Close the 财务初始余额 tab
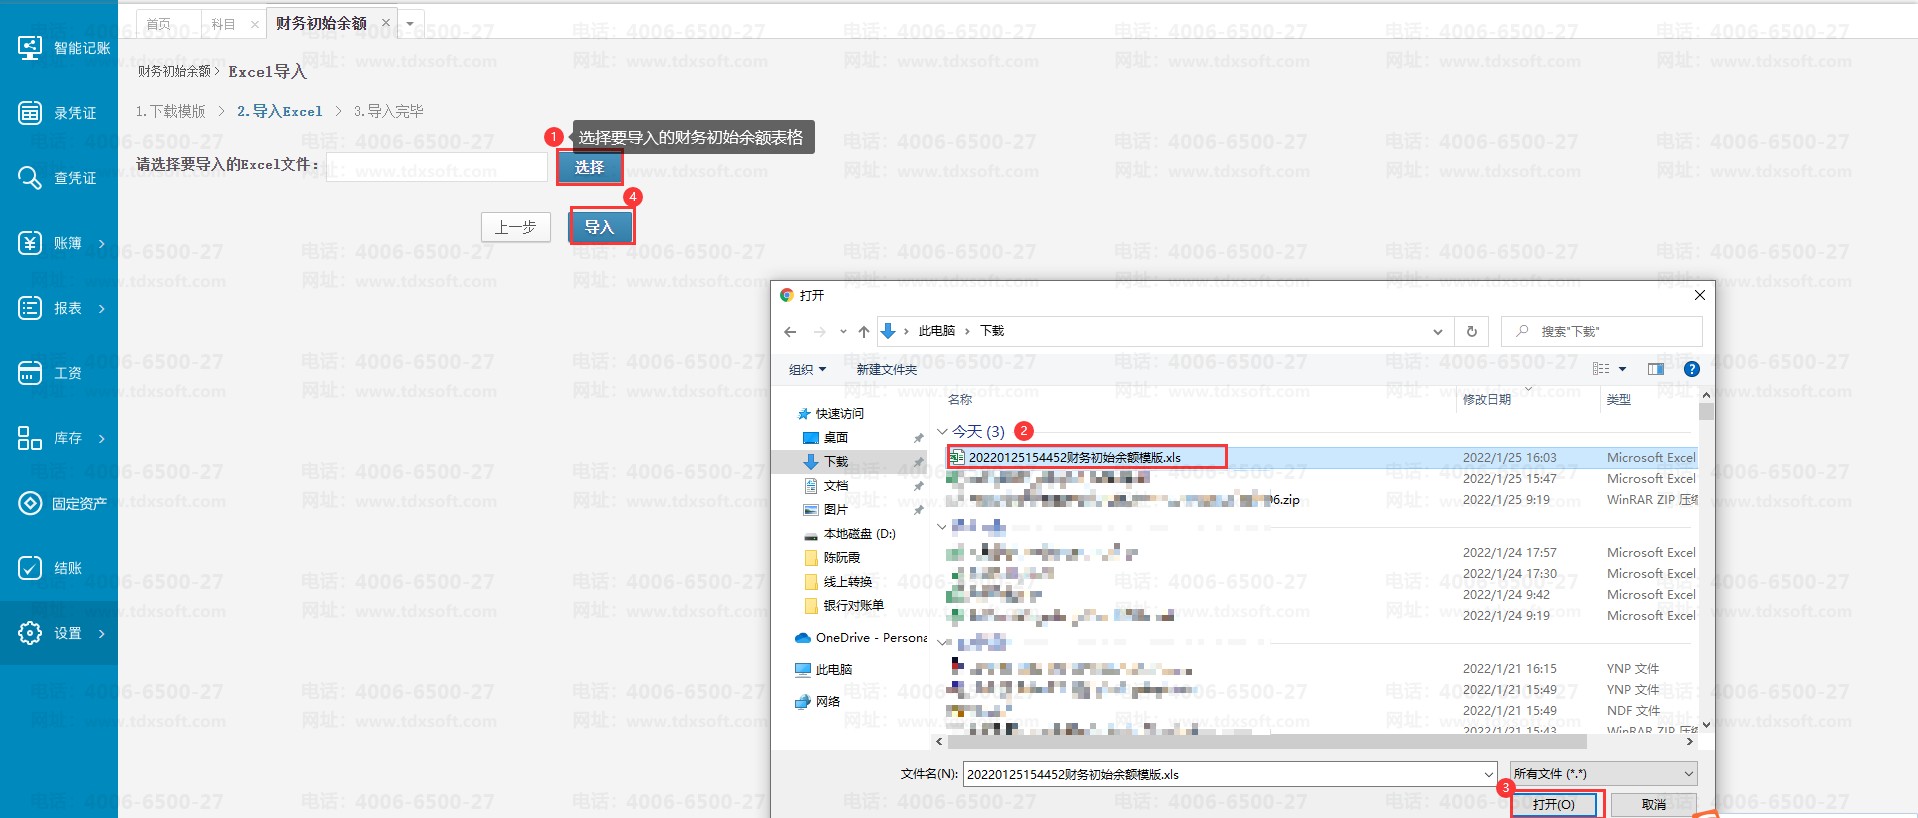 point(386,23)
